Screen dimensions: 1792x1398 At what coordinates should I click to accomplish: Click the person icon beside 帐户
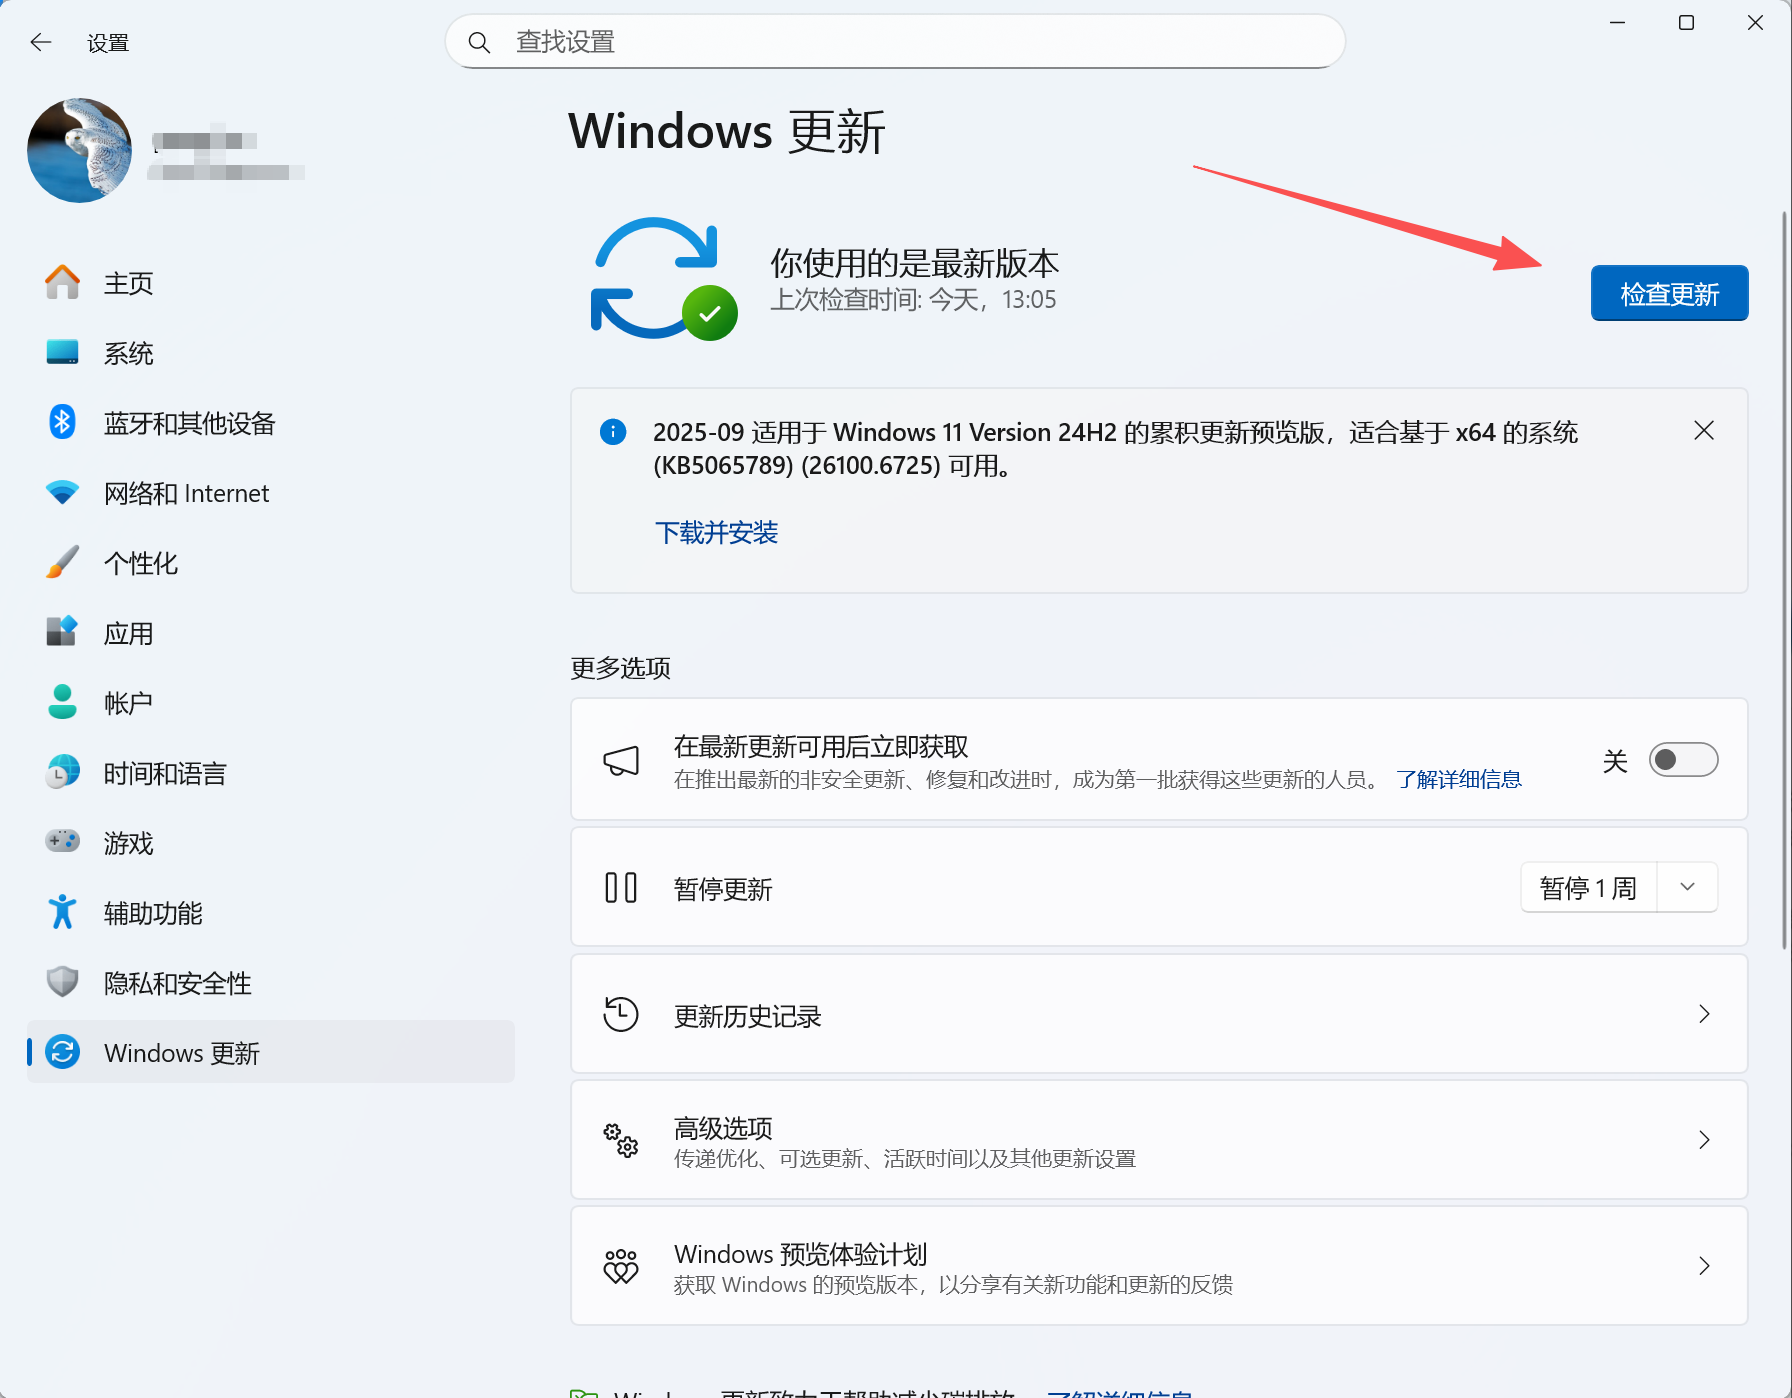[62, 703]
